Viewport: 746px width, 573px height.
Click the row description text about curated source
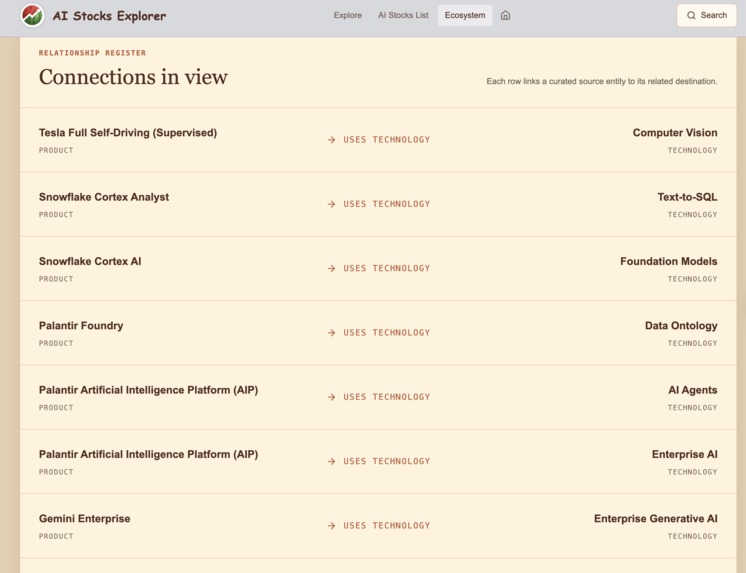pyautogui.click(x=601, y=81)
